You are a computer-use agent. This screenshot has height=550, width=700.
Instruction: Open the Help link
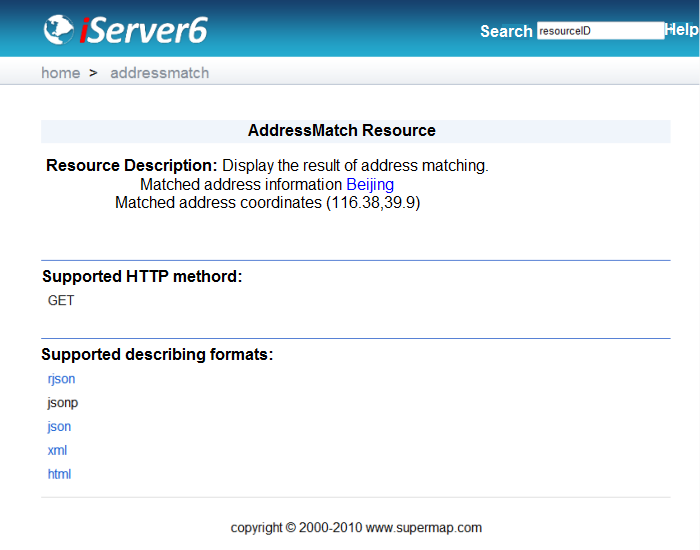pyautogui.click(x=682, y=30)
